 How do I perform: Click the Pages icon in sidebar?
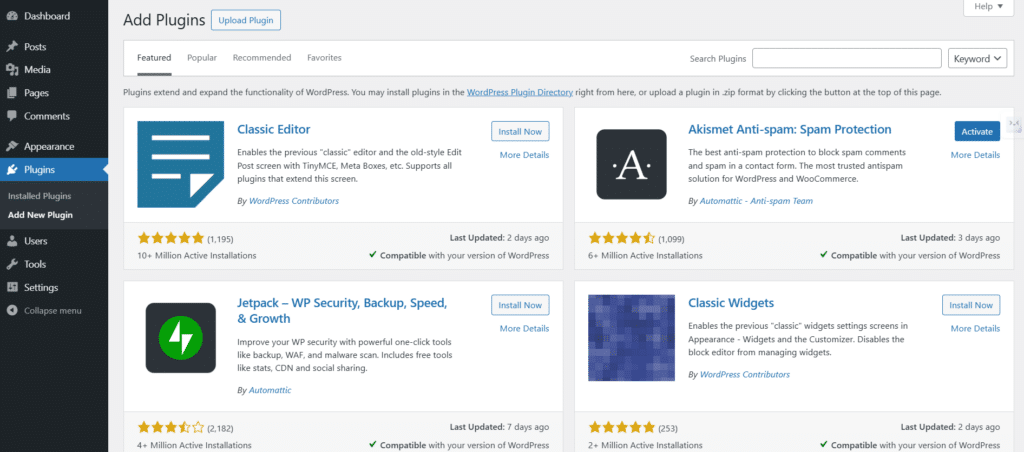tap(12, 93)
